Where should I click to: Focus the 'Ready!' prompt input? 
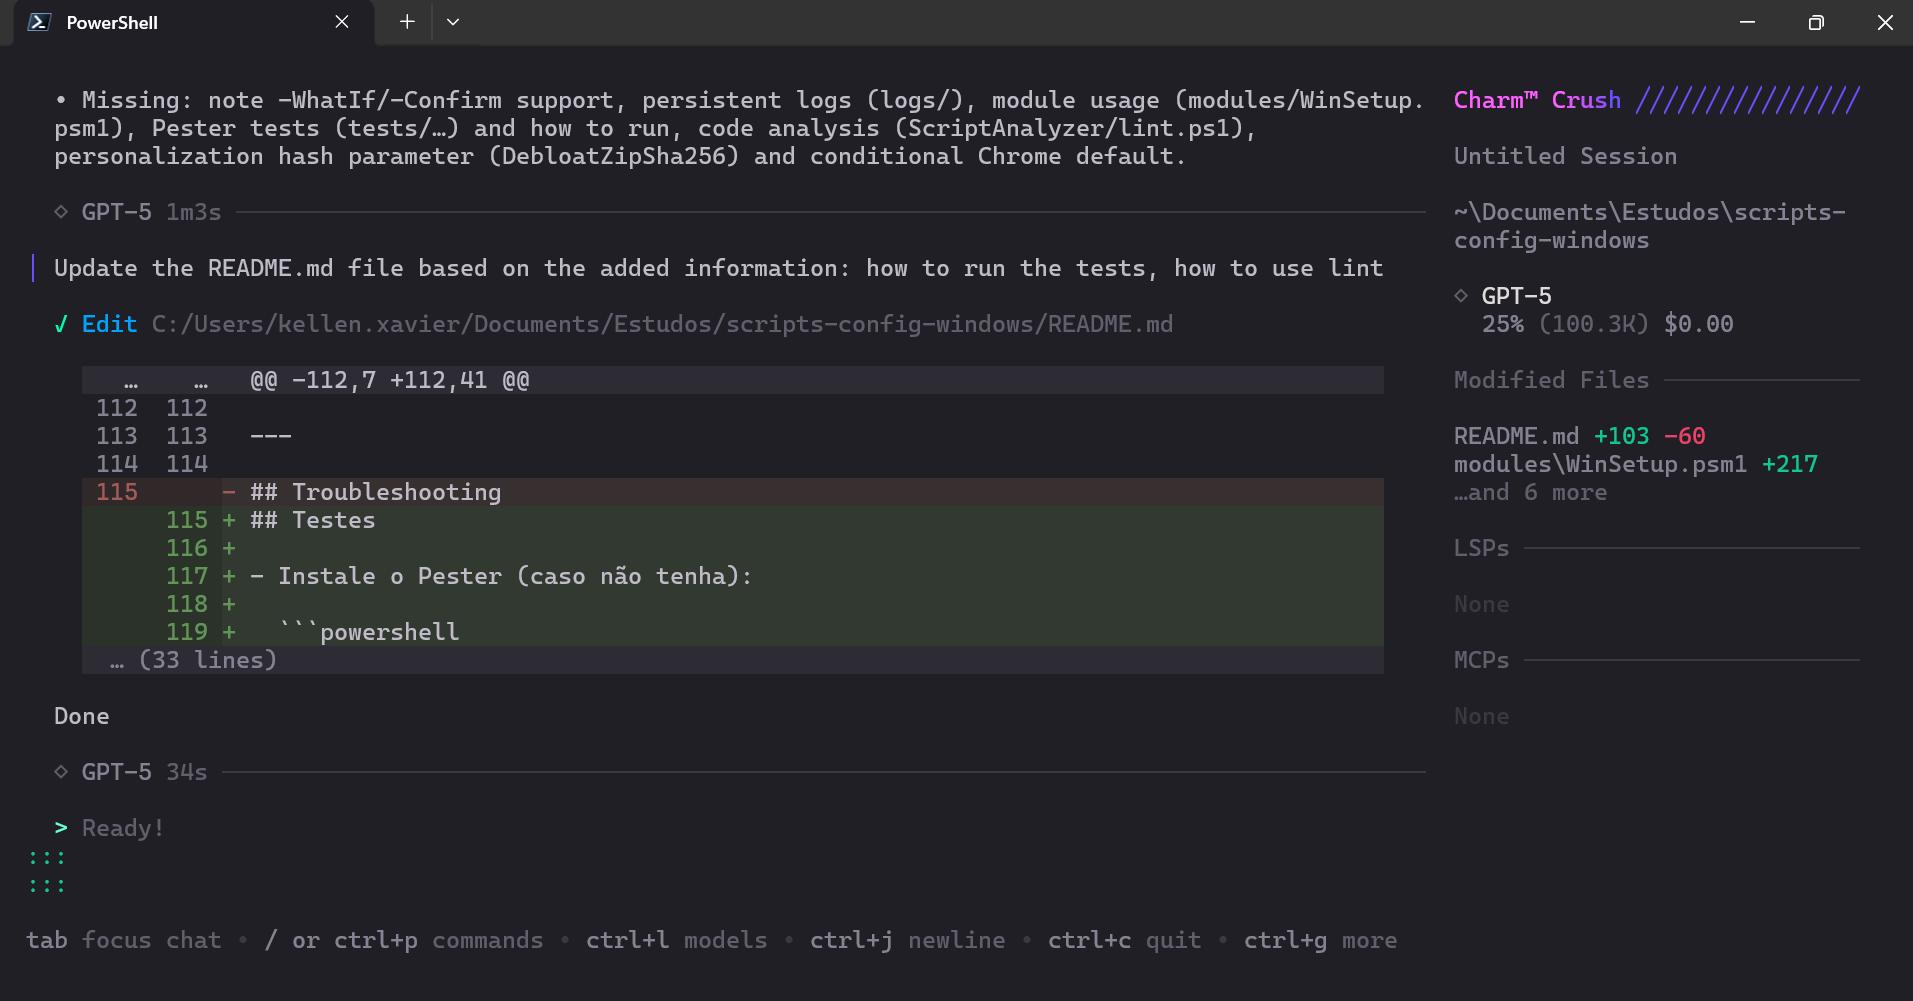123,828
